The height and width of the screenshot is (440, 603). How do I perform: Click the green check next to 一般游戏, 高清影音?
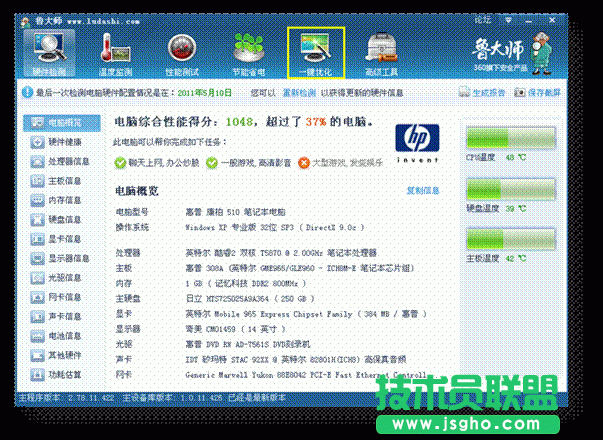[212, 163]
